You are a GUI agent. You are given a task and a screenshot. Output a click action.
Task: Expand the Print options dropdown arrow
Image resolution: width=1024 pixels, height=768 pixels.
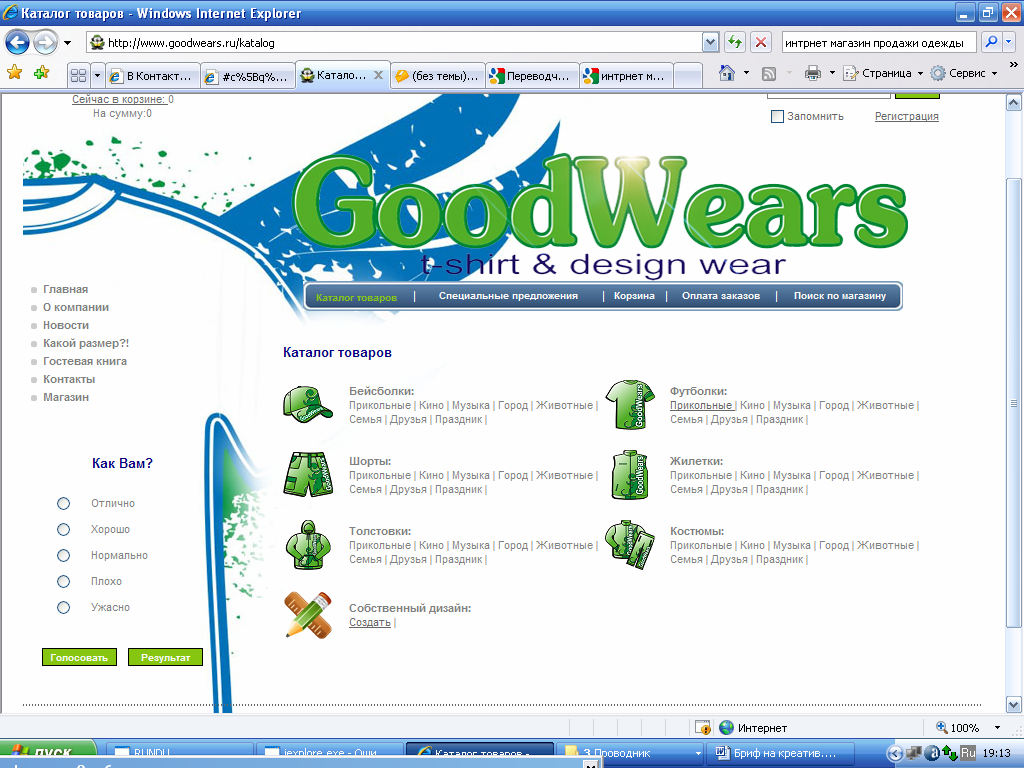click(832, 73)
